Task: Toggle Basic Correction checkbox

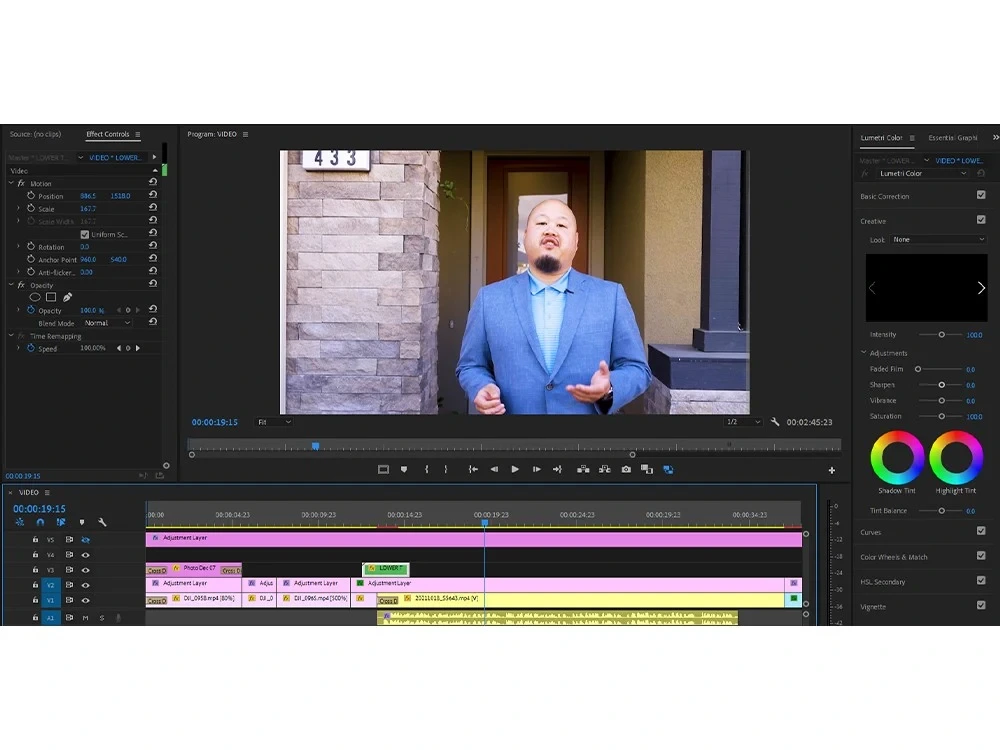Action: 981,195
